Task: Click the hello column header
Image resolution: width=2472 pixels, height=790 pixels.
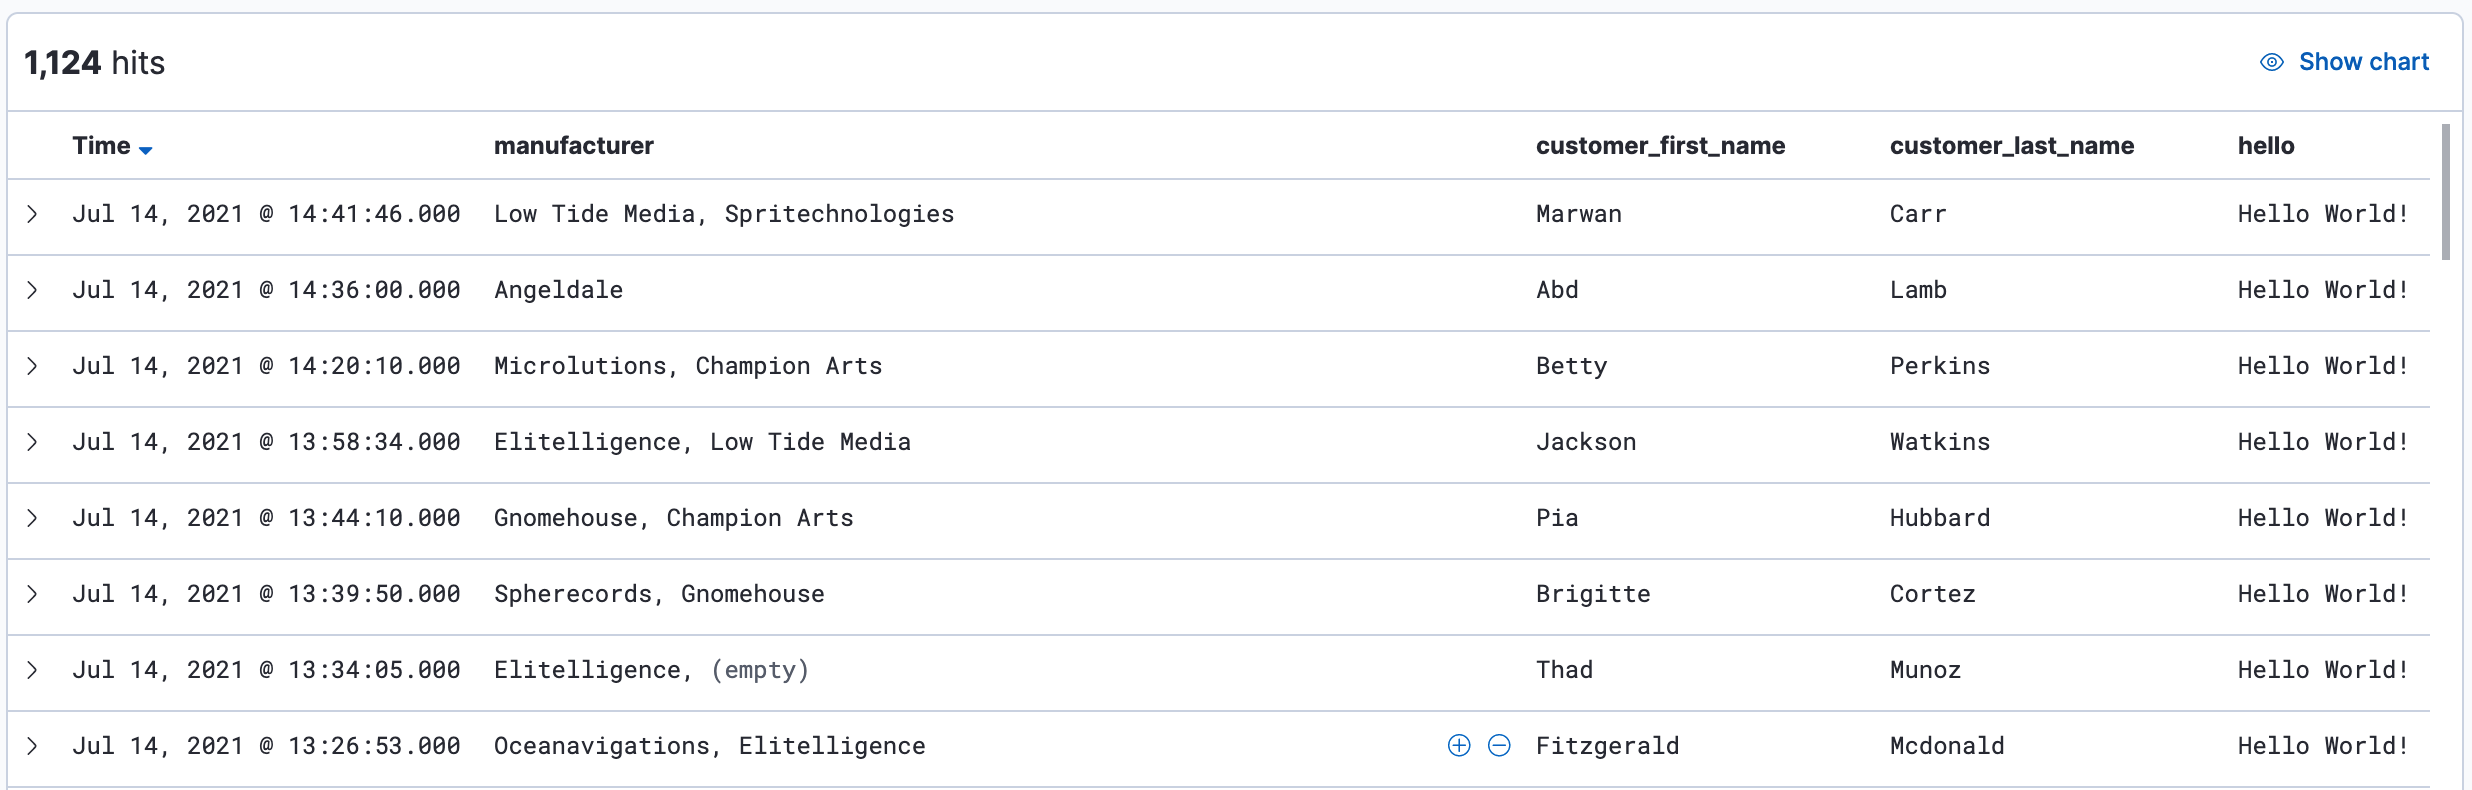Action: pyautogui.click(x=2266, y=145)
